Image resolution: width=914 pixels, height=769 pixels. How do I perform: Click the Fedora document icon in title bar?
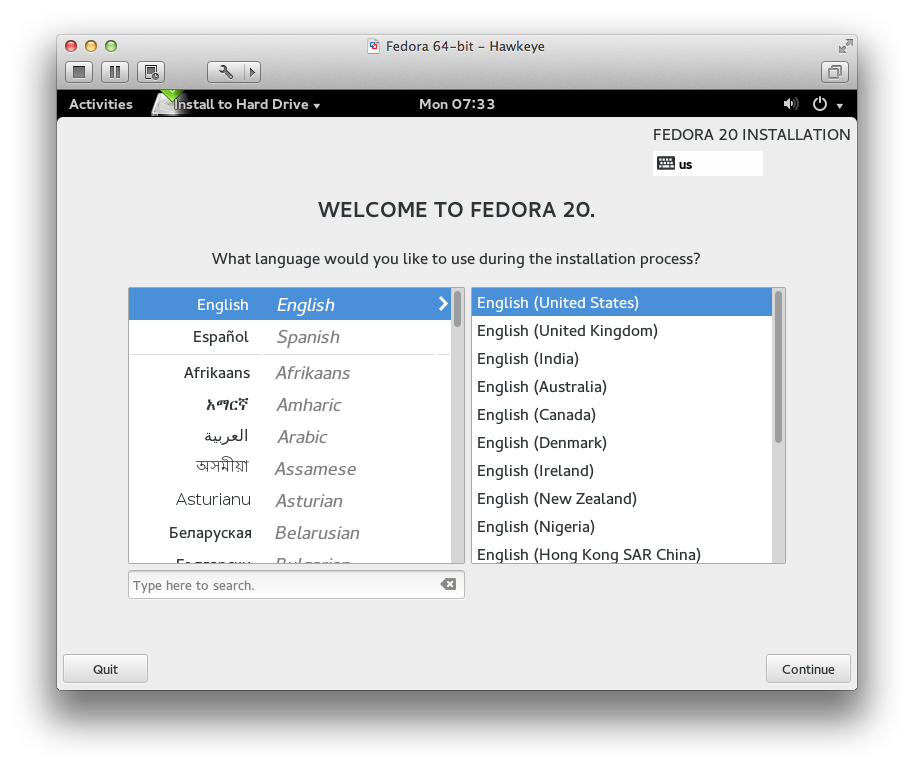tap(374, 46)
